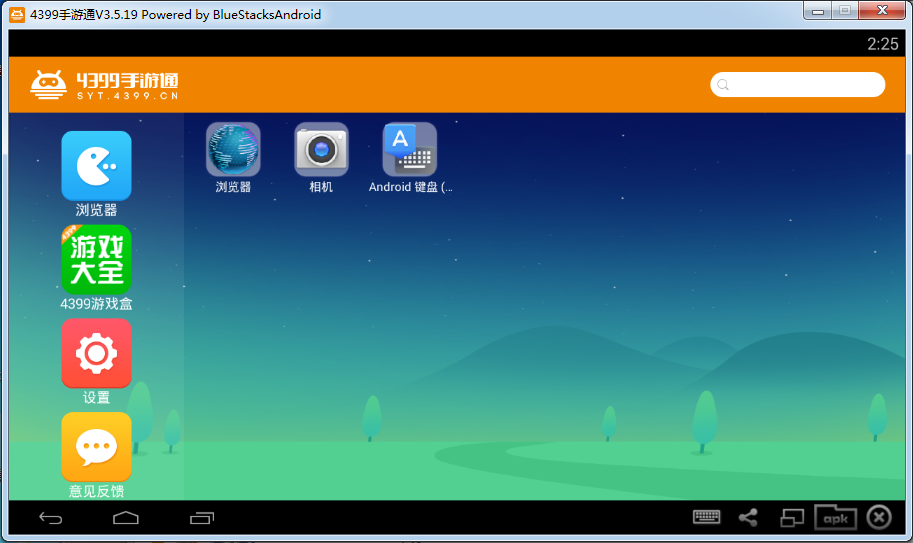The image size is (913, 543).
Task: Open the sidebar 浏览器 Pac-Man icon
Action: coord(96,166)
